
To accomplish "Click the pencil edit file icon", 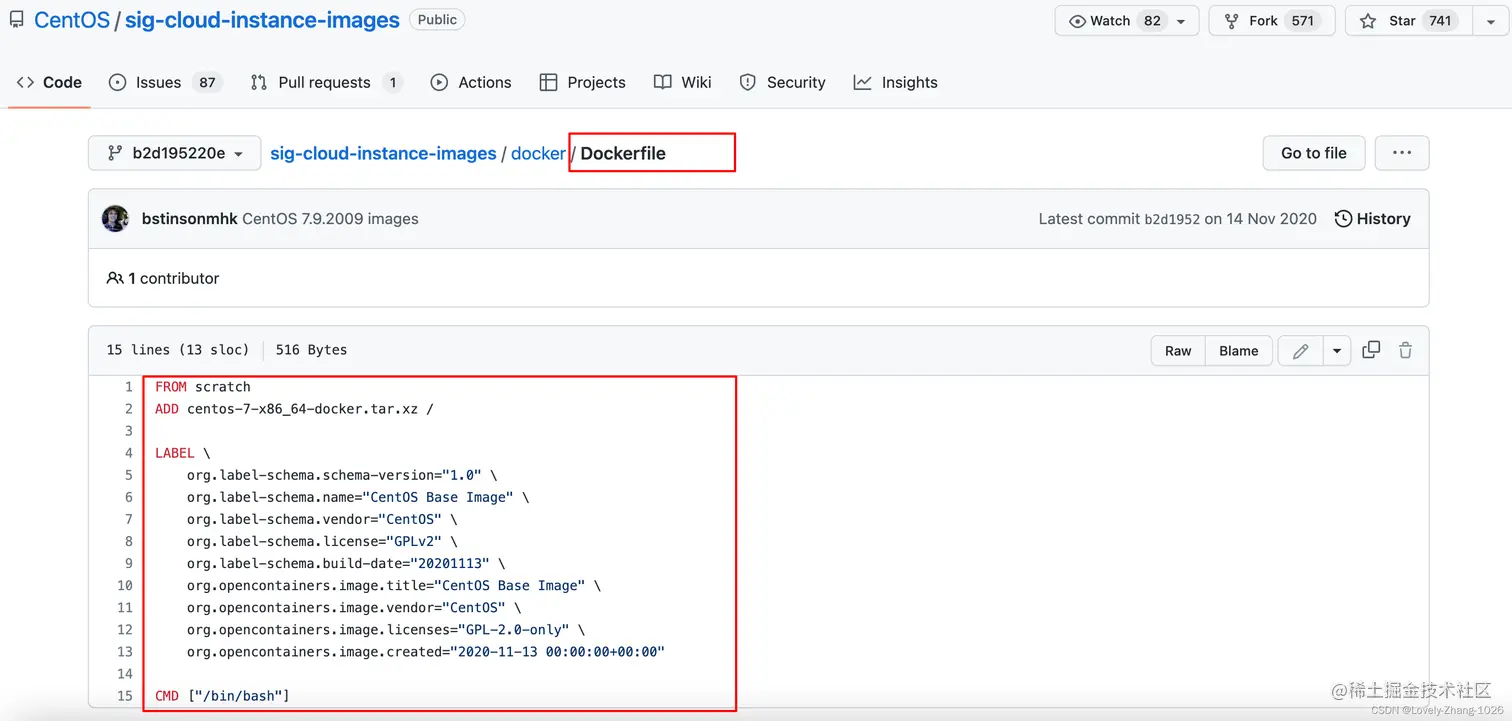I will (1301, 351).
